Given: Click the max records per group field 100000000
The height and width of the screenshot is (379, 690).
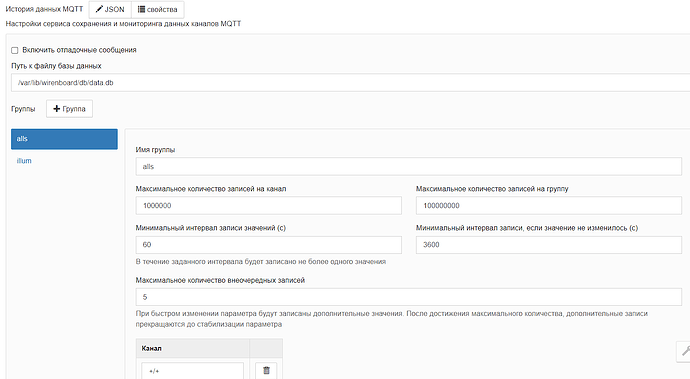Looking at the screenshot, I should 549,206.
